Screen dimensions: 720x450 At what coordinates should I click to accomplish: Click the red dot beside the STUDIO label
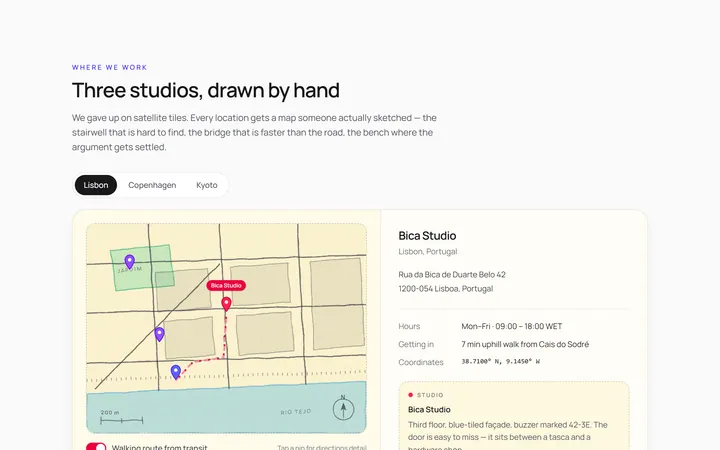pyautogui.click(x=411, y=395)
